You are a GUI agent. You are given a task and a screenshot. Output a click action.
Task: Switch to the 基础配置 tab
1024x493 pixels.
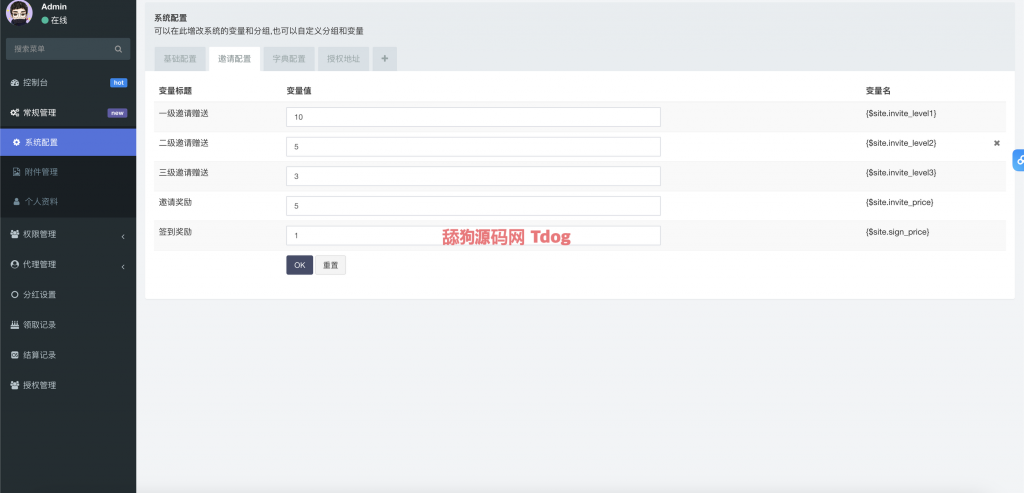180,59
